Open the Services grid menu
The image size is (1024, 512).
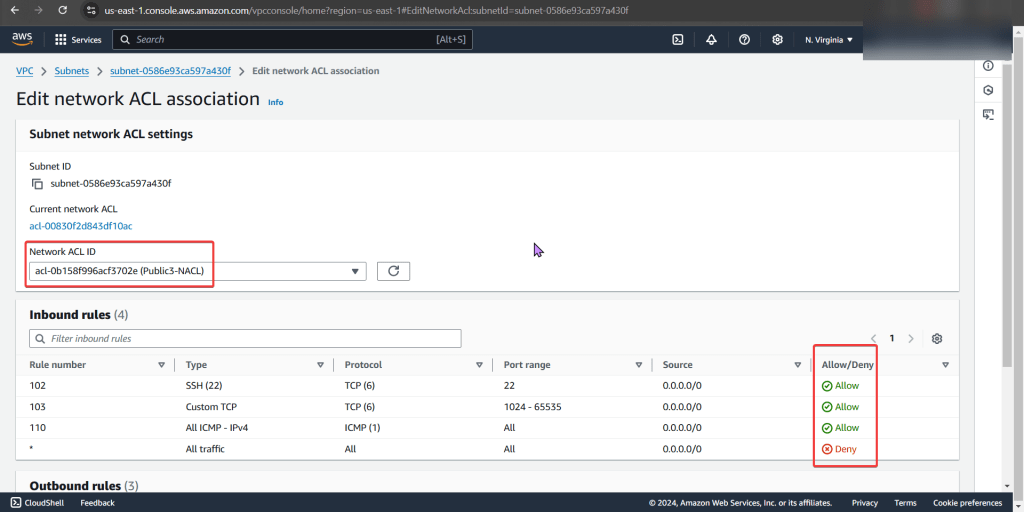click(x=78, y=40)
